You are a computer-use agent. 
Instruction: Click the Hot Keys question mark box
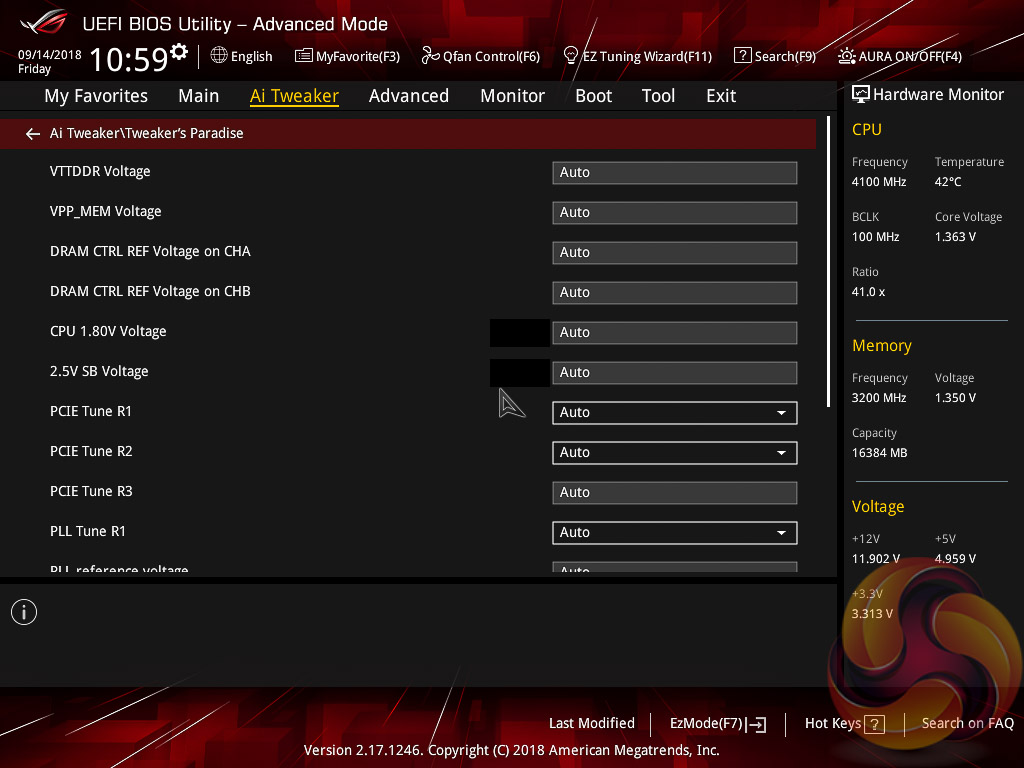874,724
